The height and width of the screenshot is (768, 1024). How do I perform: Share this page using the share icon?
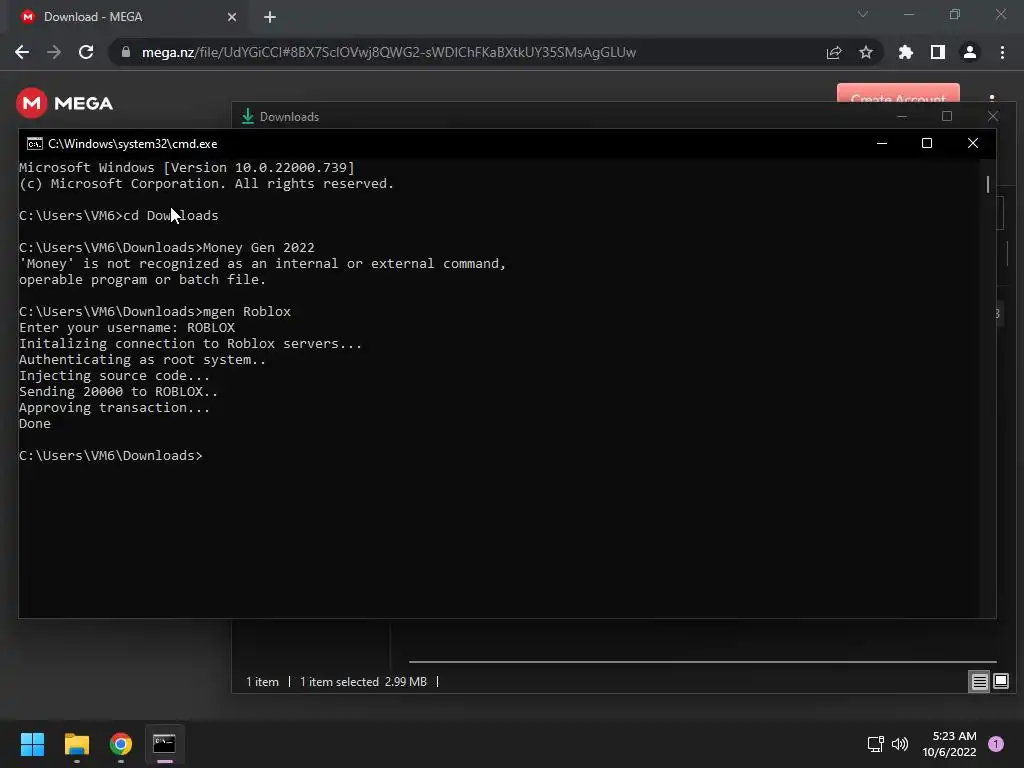[834, 52]
